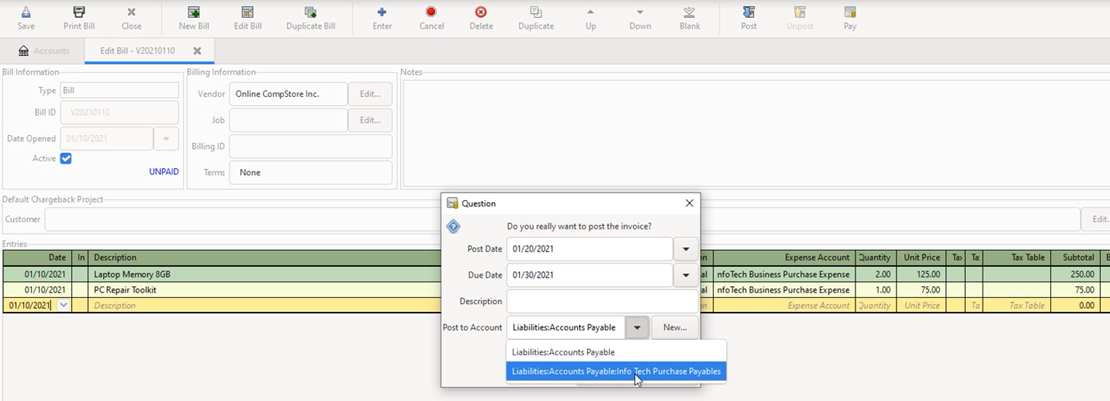Image resolution: width=1110 pixels, height=401 pixels.
Task: Click the Description field in dialog
Action: tap(602, 301)
